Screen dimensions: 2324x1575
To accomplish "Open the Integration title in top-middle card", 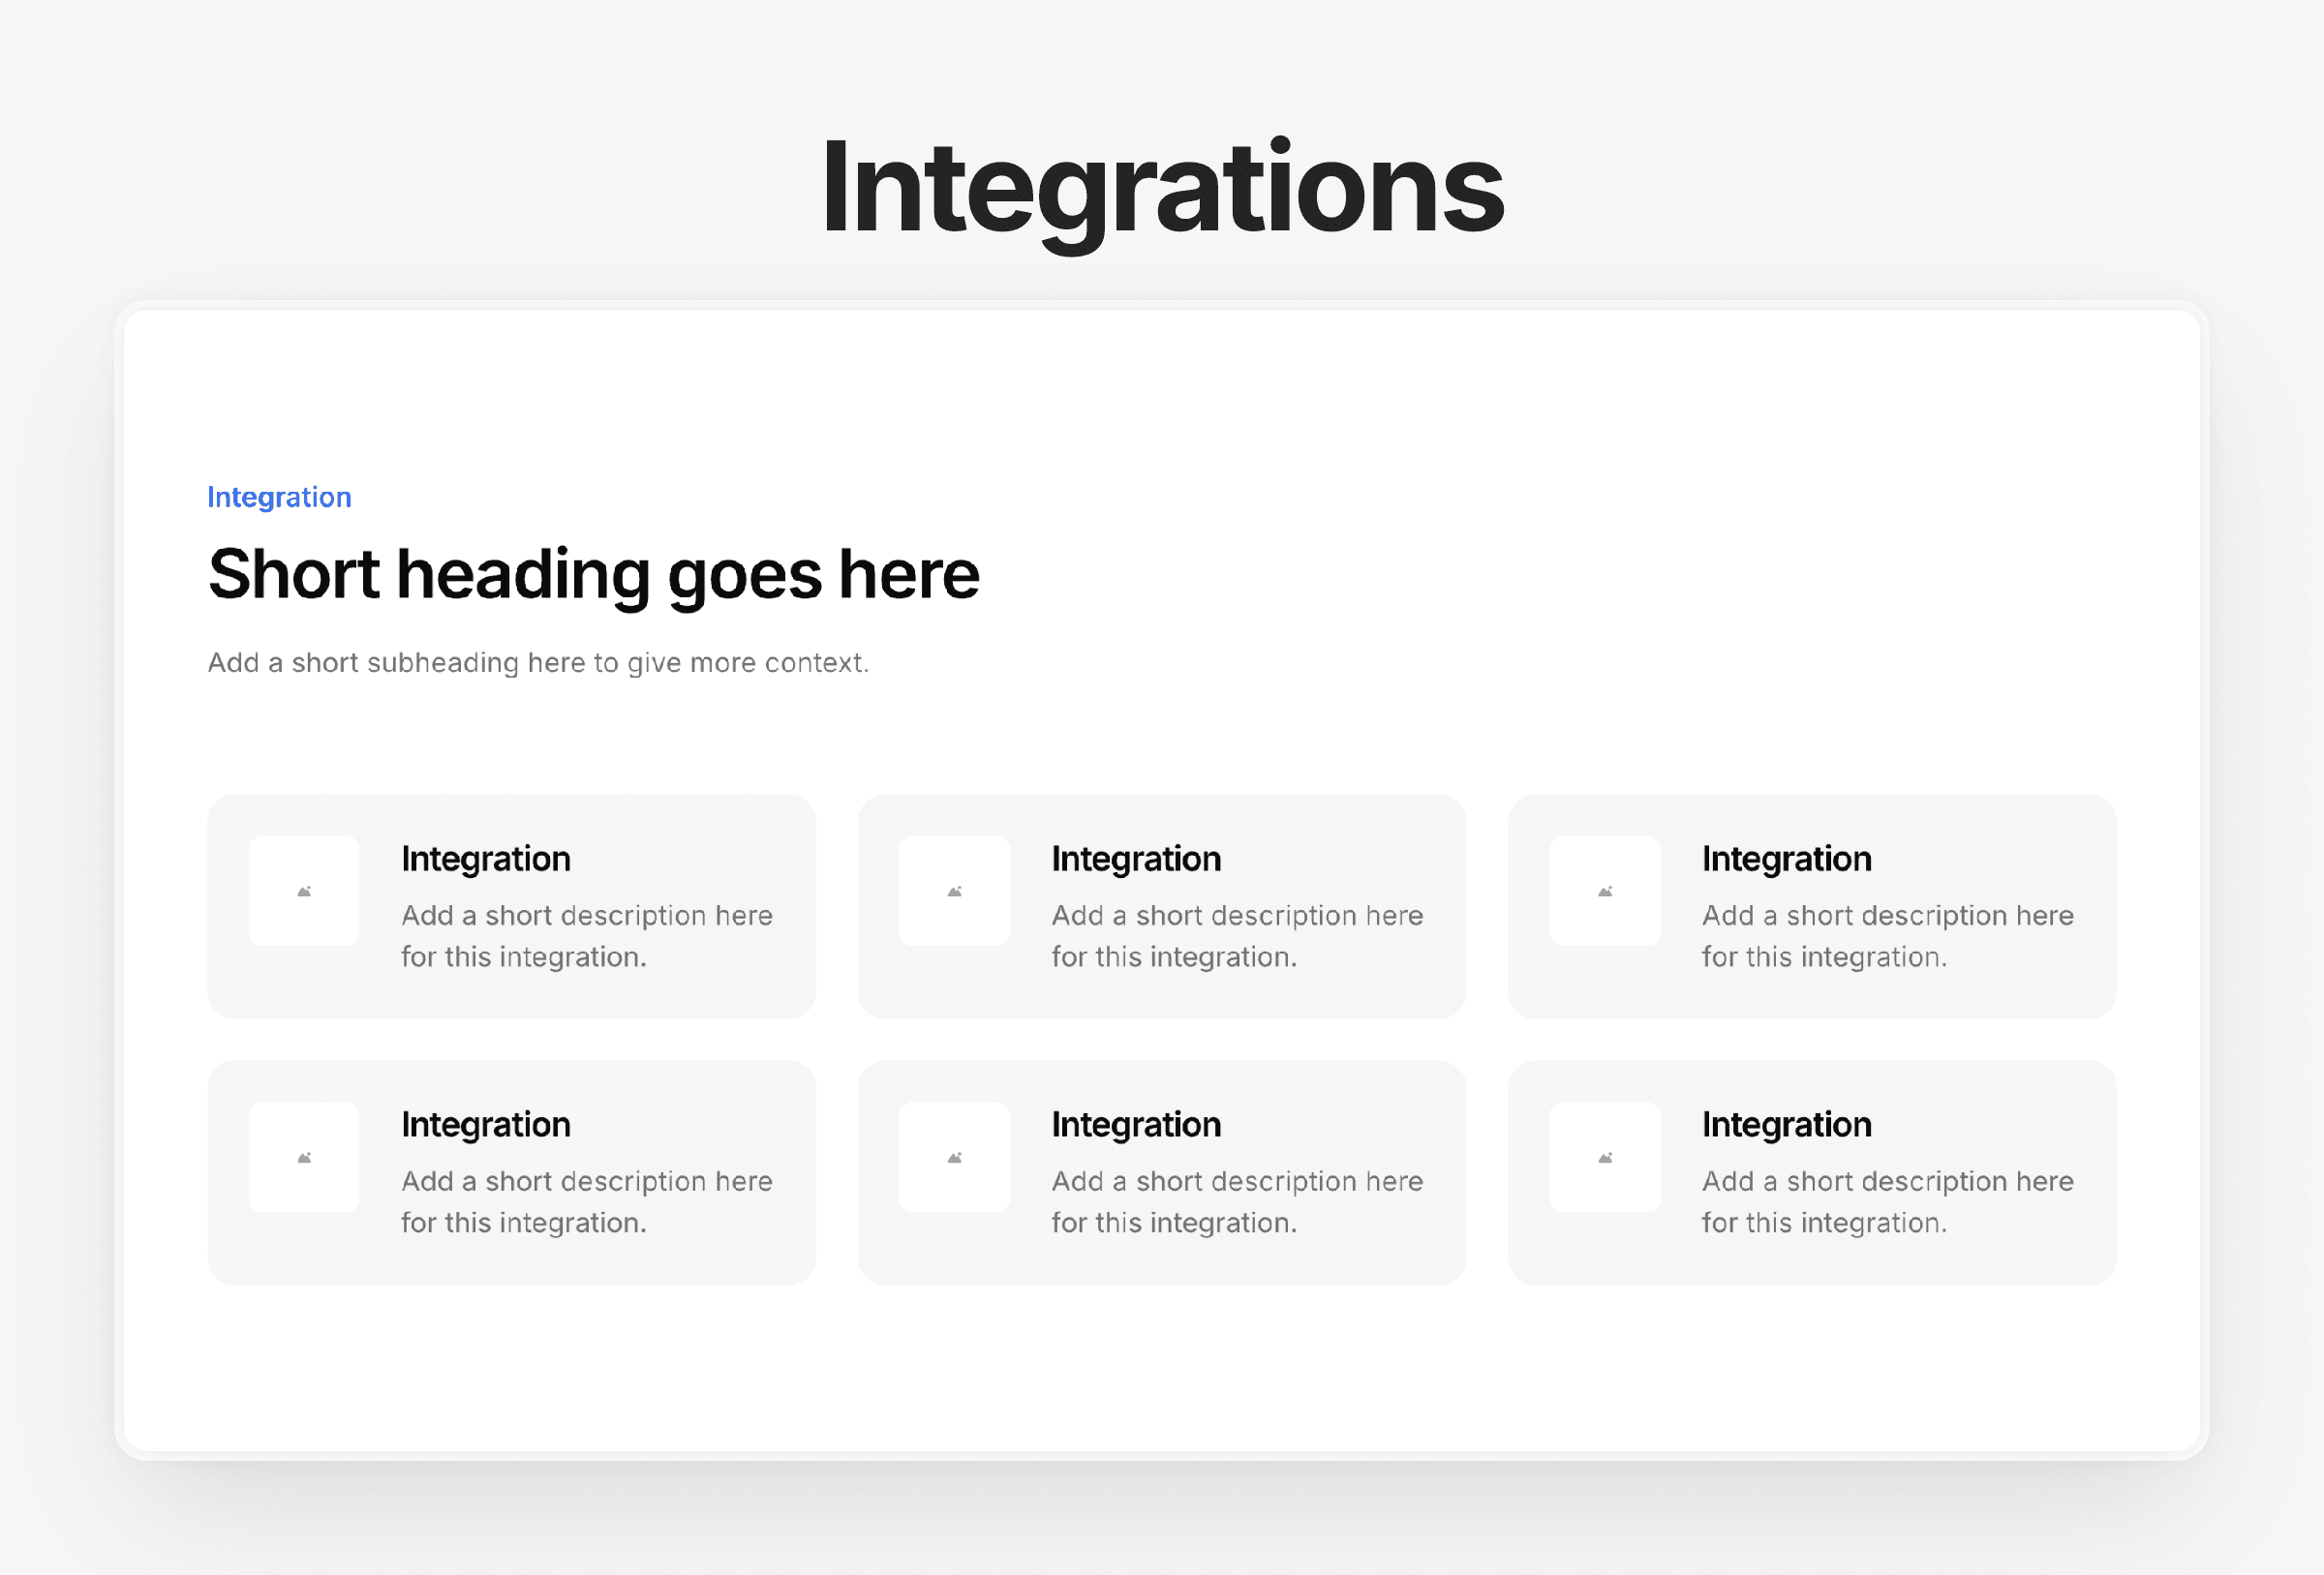I will tap(1136, 859).
